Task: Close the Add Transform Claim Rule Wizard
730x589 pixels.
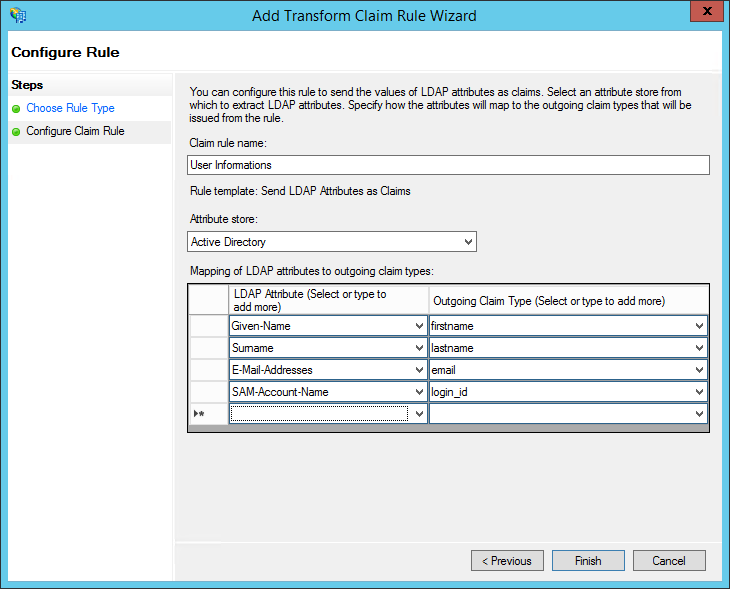Action: tap(707, 11)
